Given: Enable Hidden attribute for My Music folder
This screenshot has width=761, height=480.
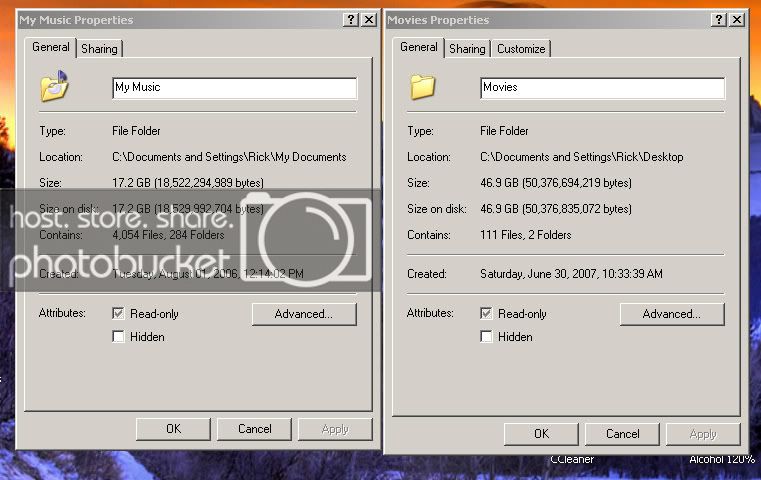Looking at the screenshot, I should [119, 337].
